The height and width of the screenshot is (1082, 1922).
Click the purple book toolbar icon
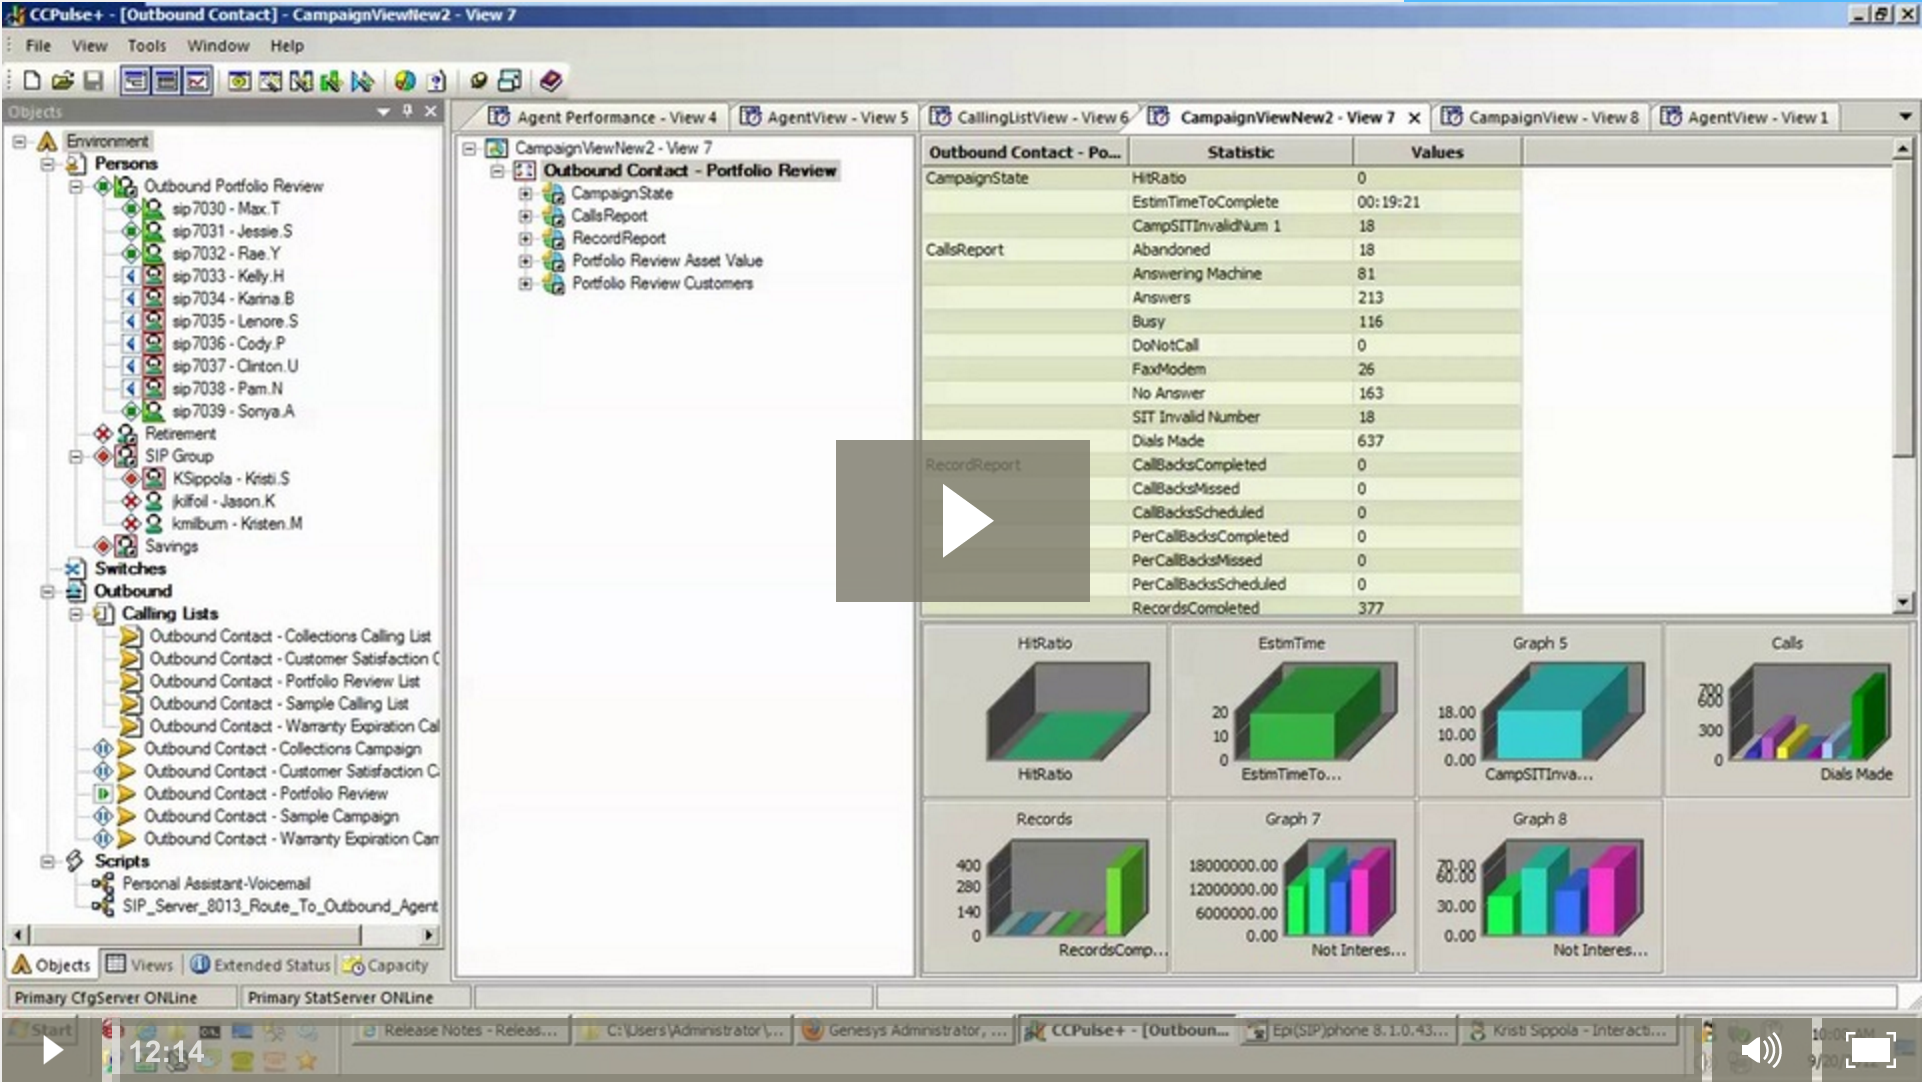550,80
